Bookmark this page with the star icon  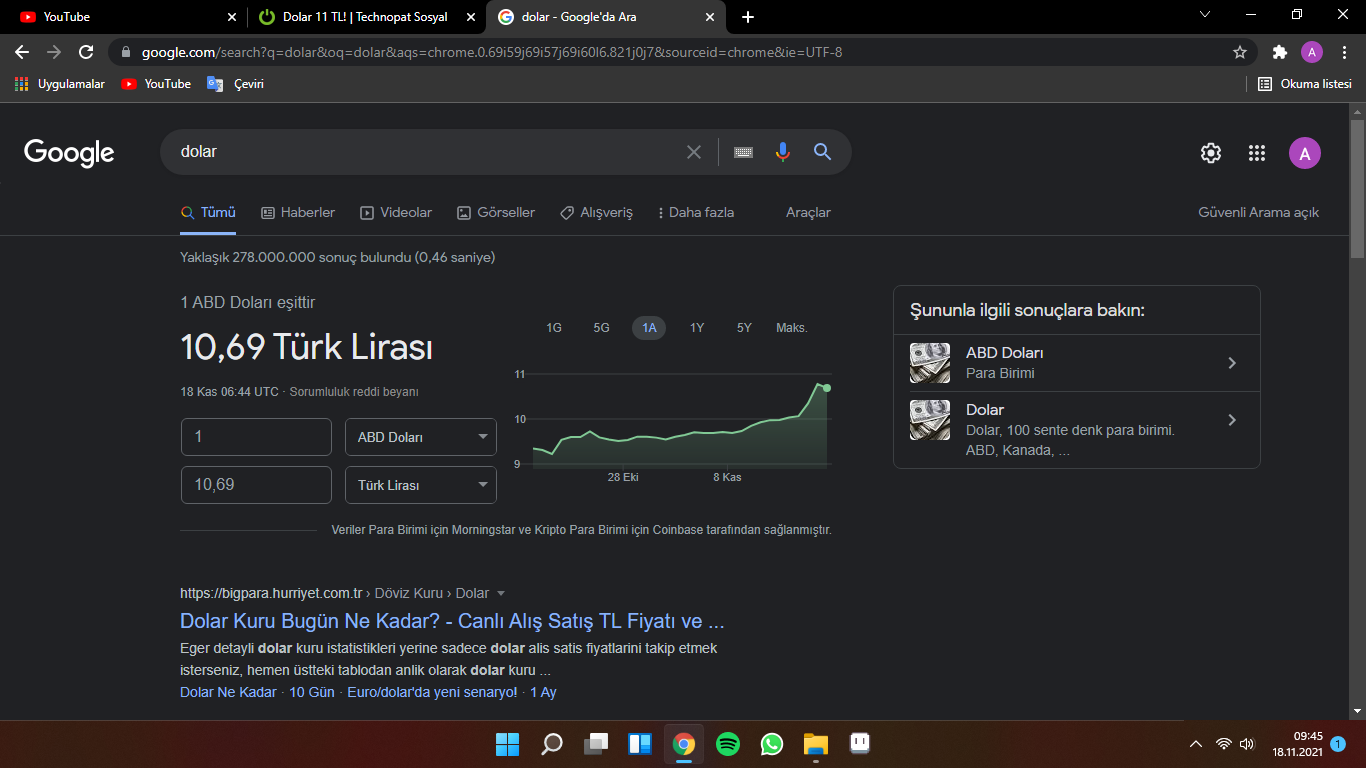(x=1240, y=52)
